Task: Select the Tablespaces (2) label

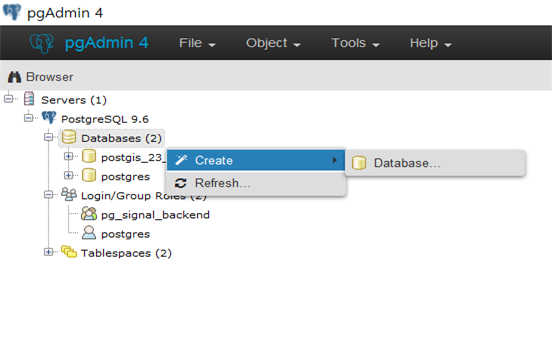Action: point(126,253)
